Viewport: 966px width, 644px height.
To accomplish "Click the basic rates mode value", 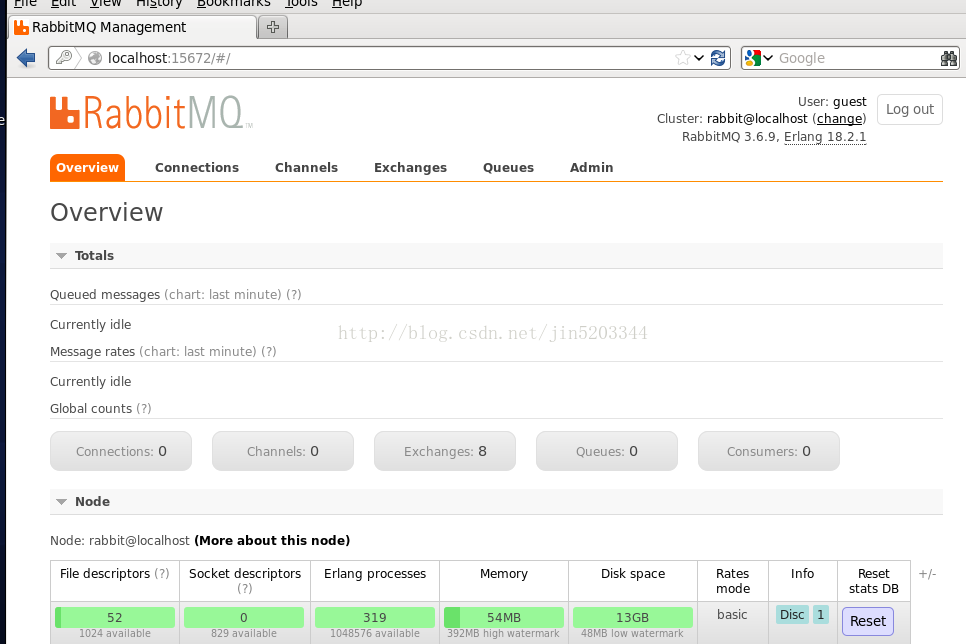I will pos(732,614).
